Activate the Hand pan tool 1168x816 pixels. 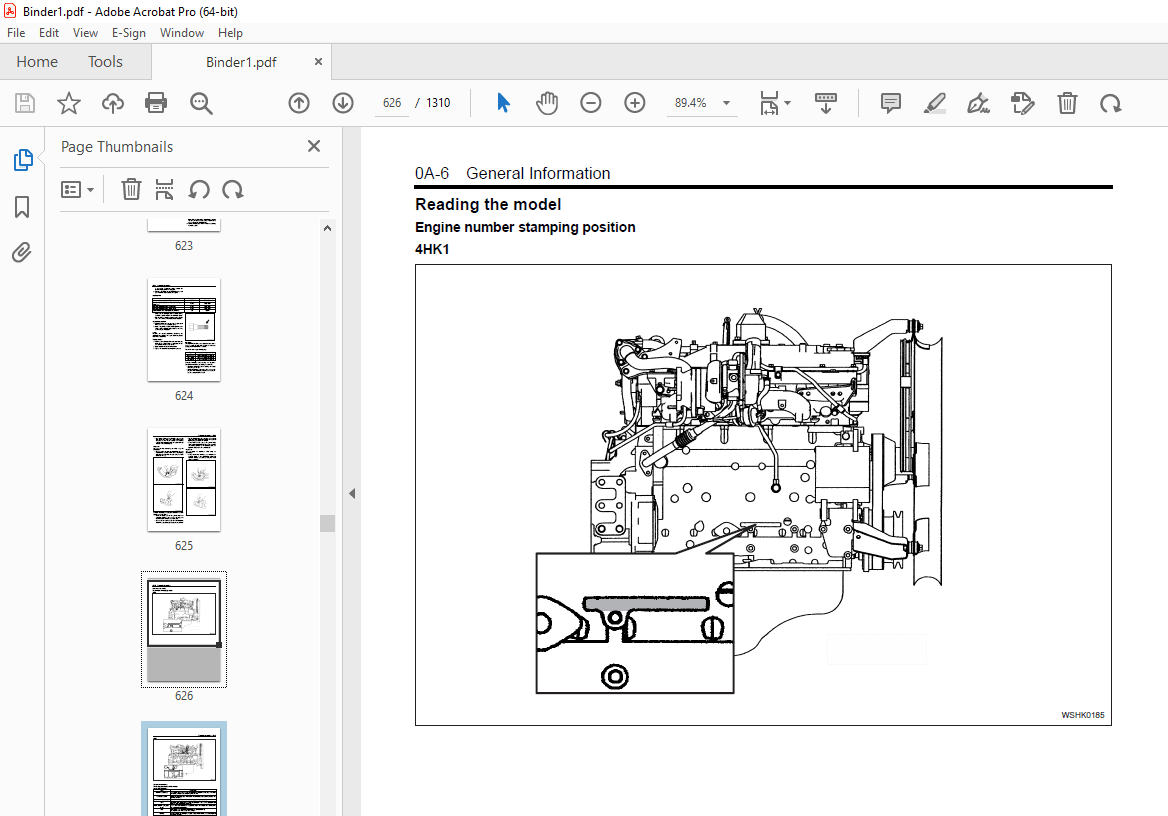547,103
